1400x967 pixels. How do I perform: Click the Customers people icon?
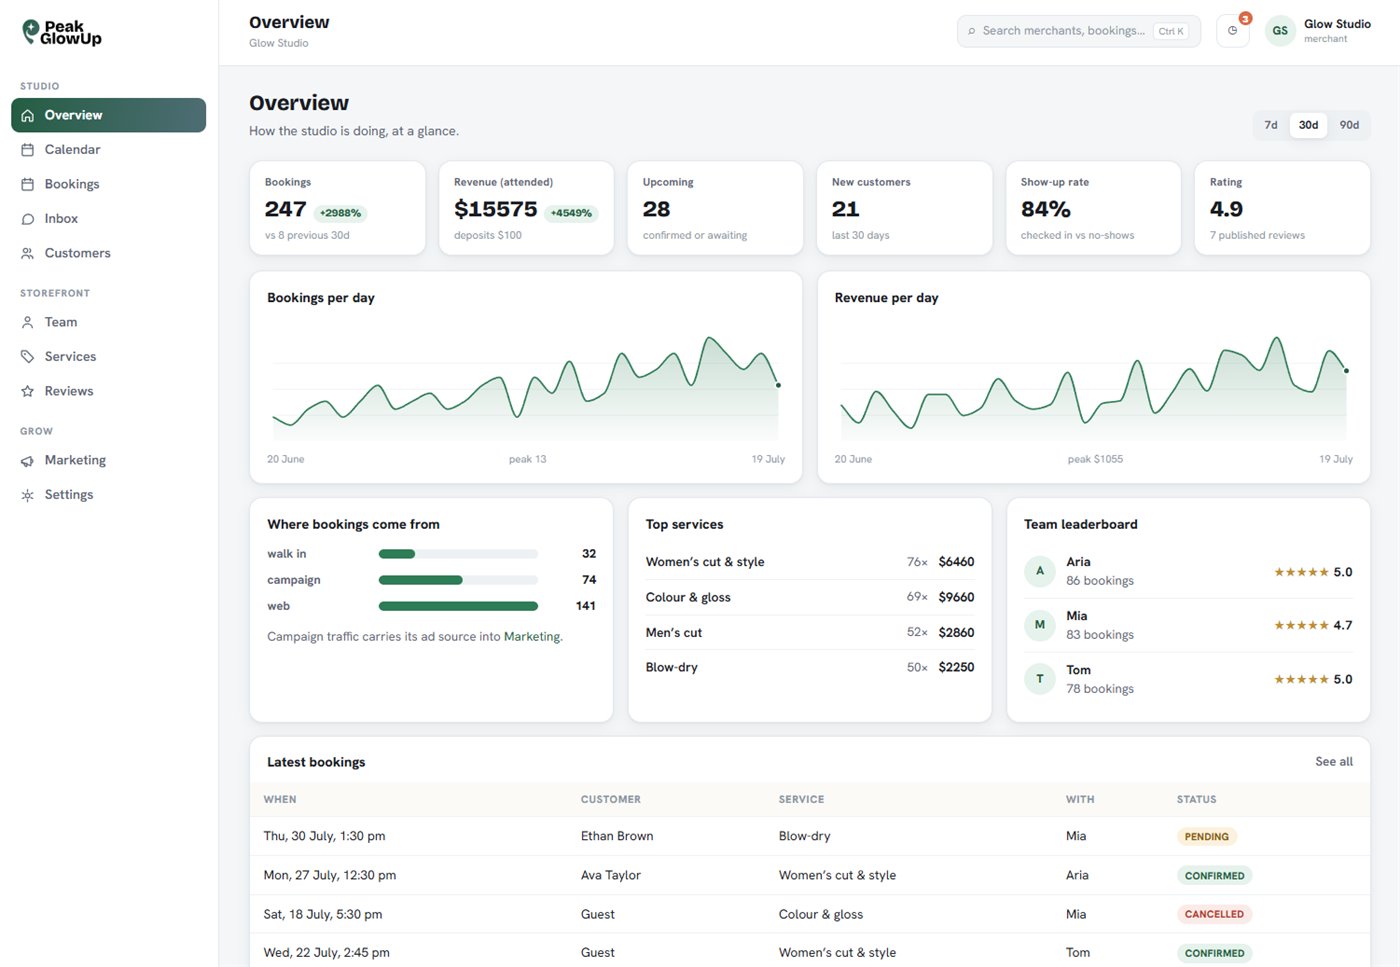pyautogui.click(x=28, y=253)
